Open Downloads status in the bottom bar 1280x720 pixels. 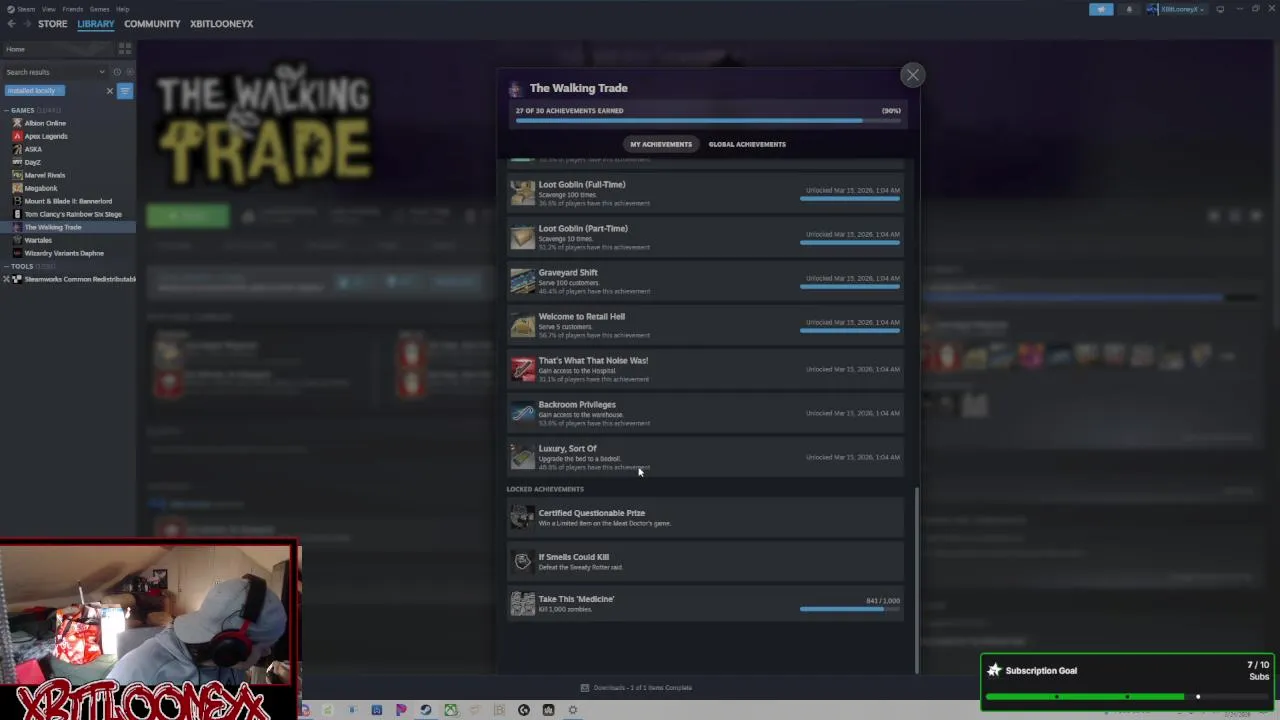[x=637, y=688]
